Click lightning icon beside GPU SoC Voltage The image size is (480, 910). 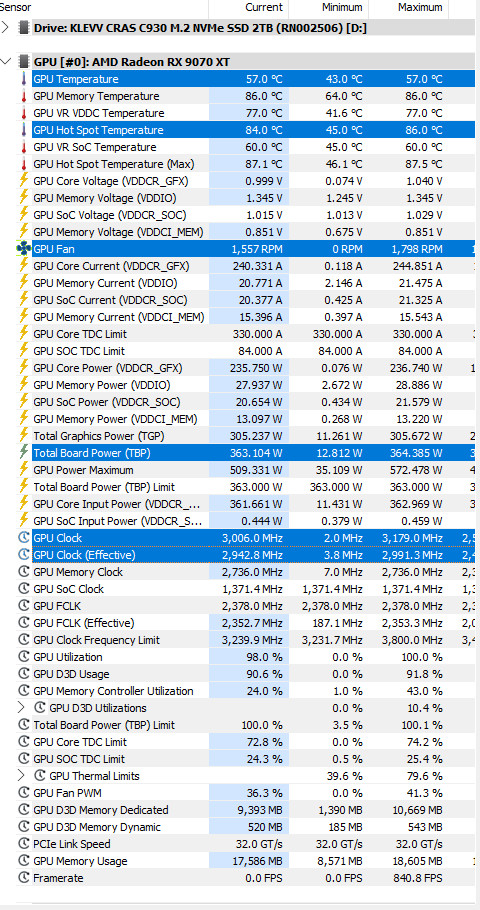(x=24, y=215)
